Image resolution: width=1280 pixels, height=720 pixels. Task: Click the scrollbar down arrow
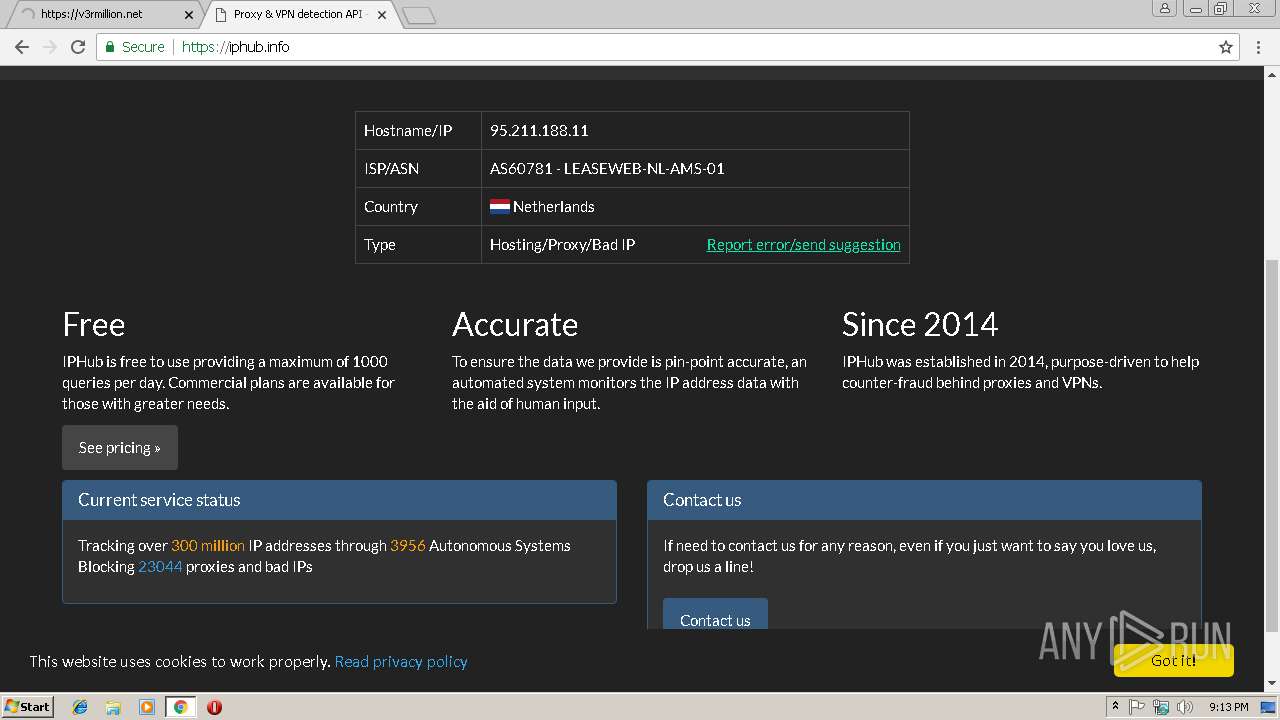(x=1272, y=683)
